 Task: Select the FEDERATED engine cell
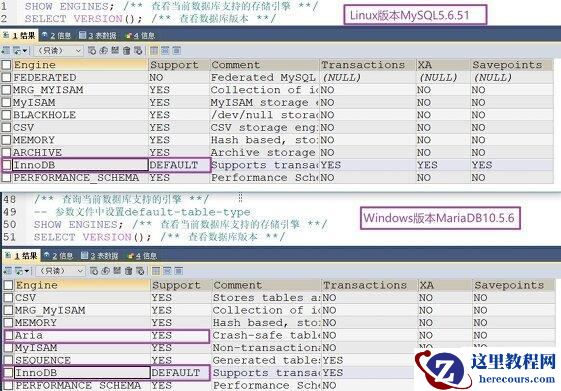tap(80, 77)
